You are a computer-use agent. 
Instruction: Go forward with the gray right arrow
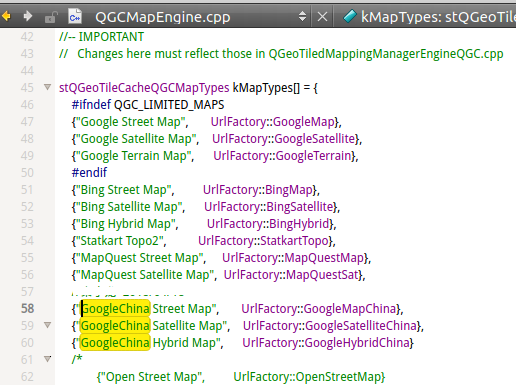(28, 16)
